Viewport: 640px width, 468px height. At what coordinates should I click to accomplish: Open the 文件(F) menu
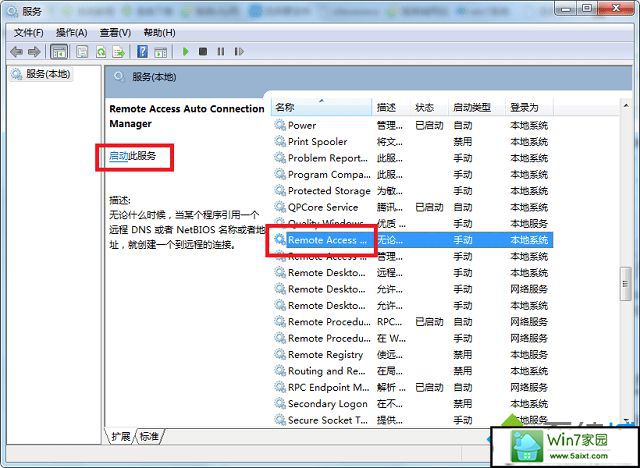[x=29, y=33]
